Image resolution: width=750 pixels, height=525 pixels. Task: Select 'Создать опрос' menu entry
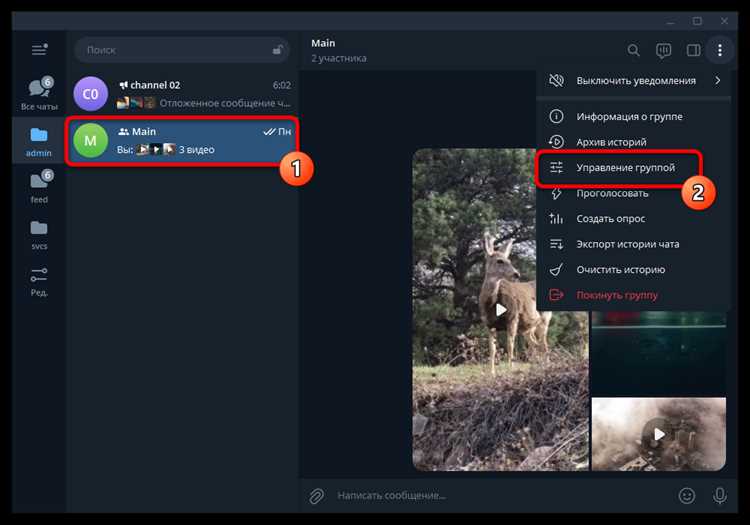click(633, 219)
